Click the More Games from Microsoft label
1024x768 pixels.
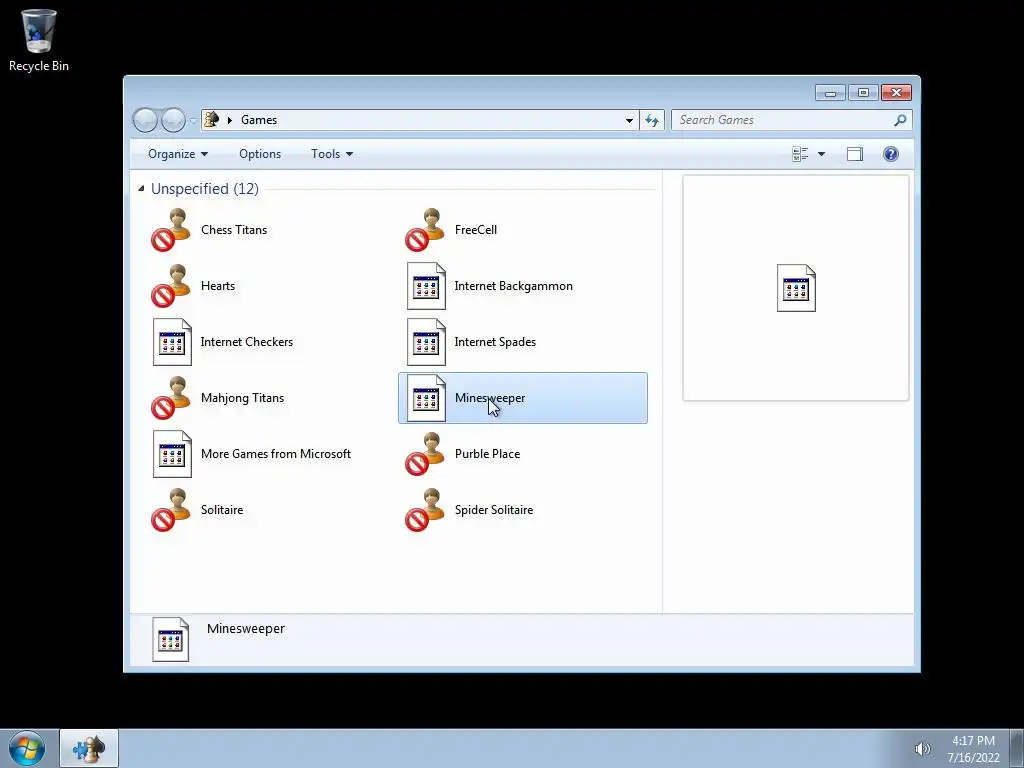(x=276, y=454)
